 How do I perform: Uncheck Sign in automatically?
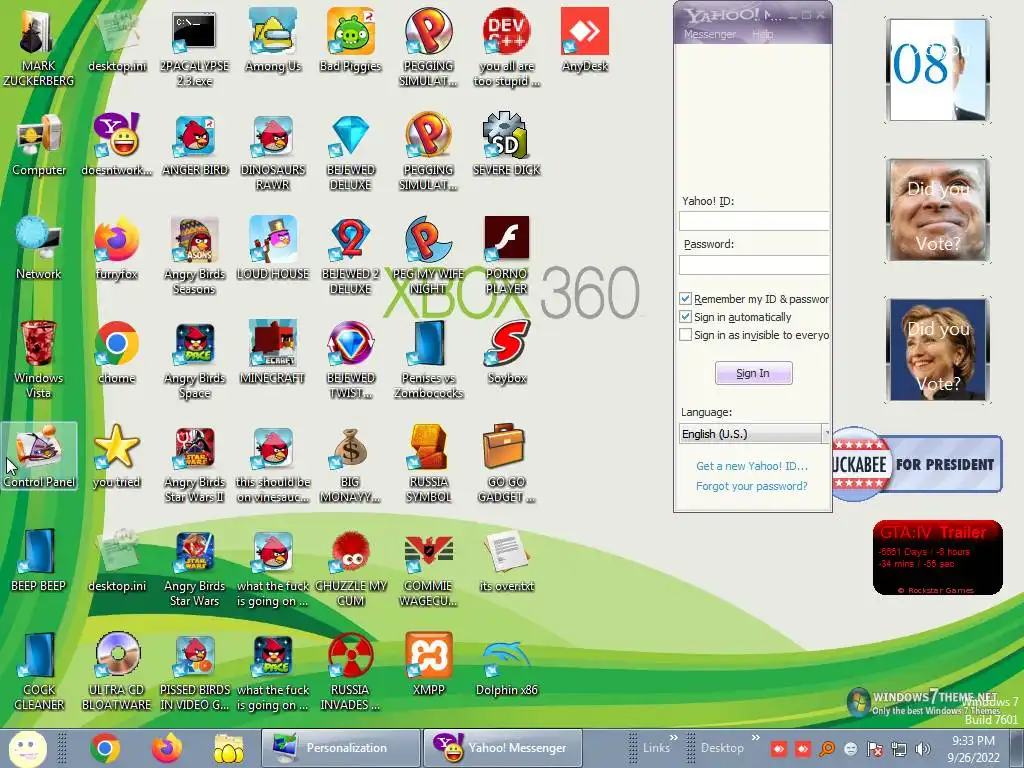tap(685, 317)
